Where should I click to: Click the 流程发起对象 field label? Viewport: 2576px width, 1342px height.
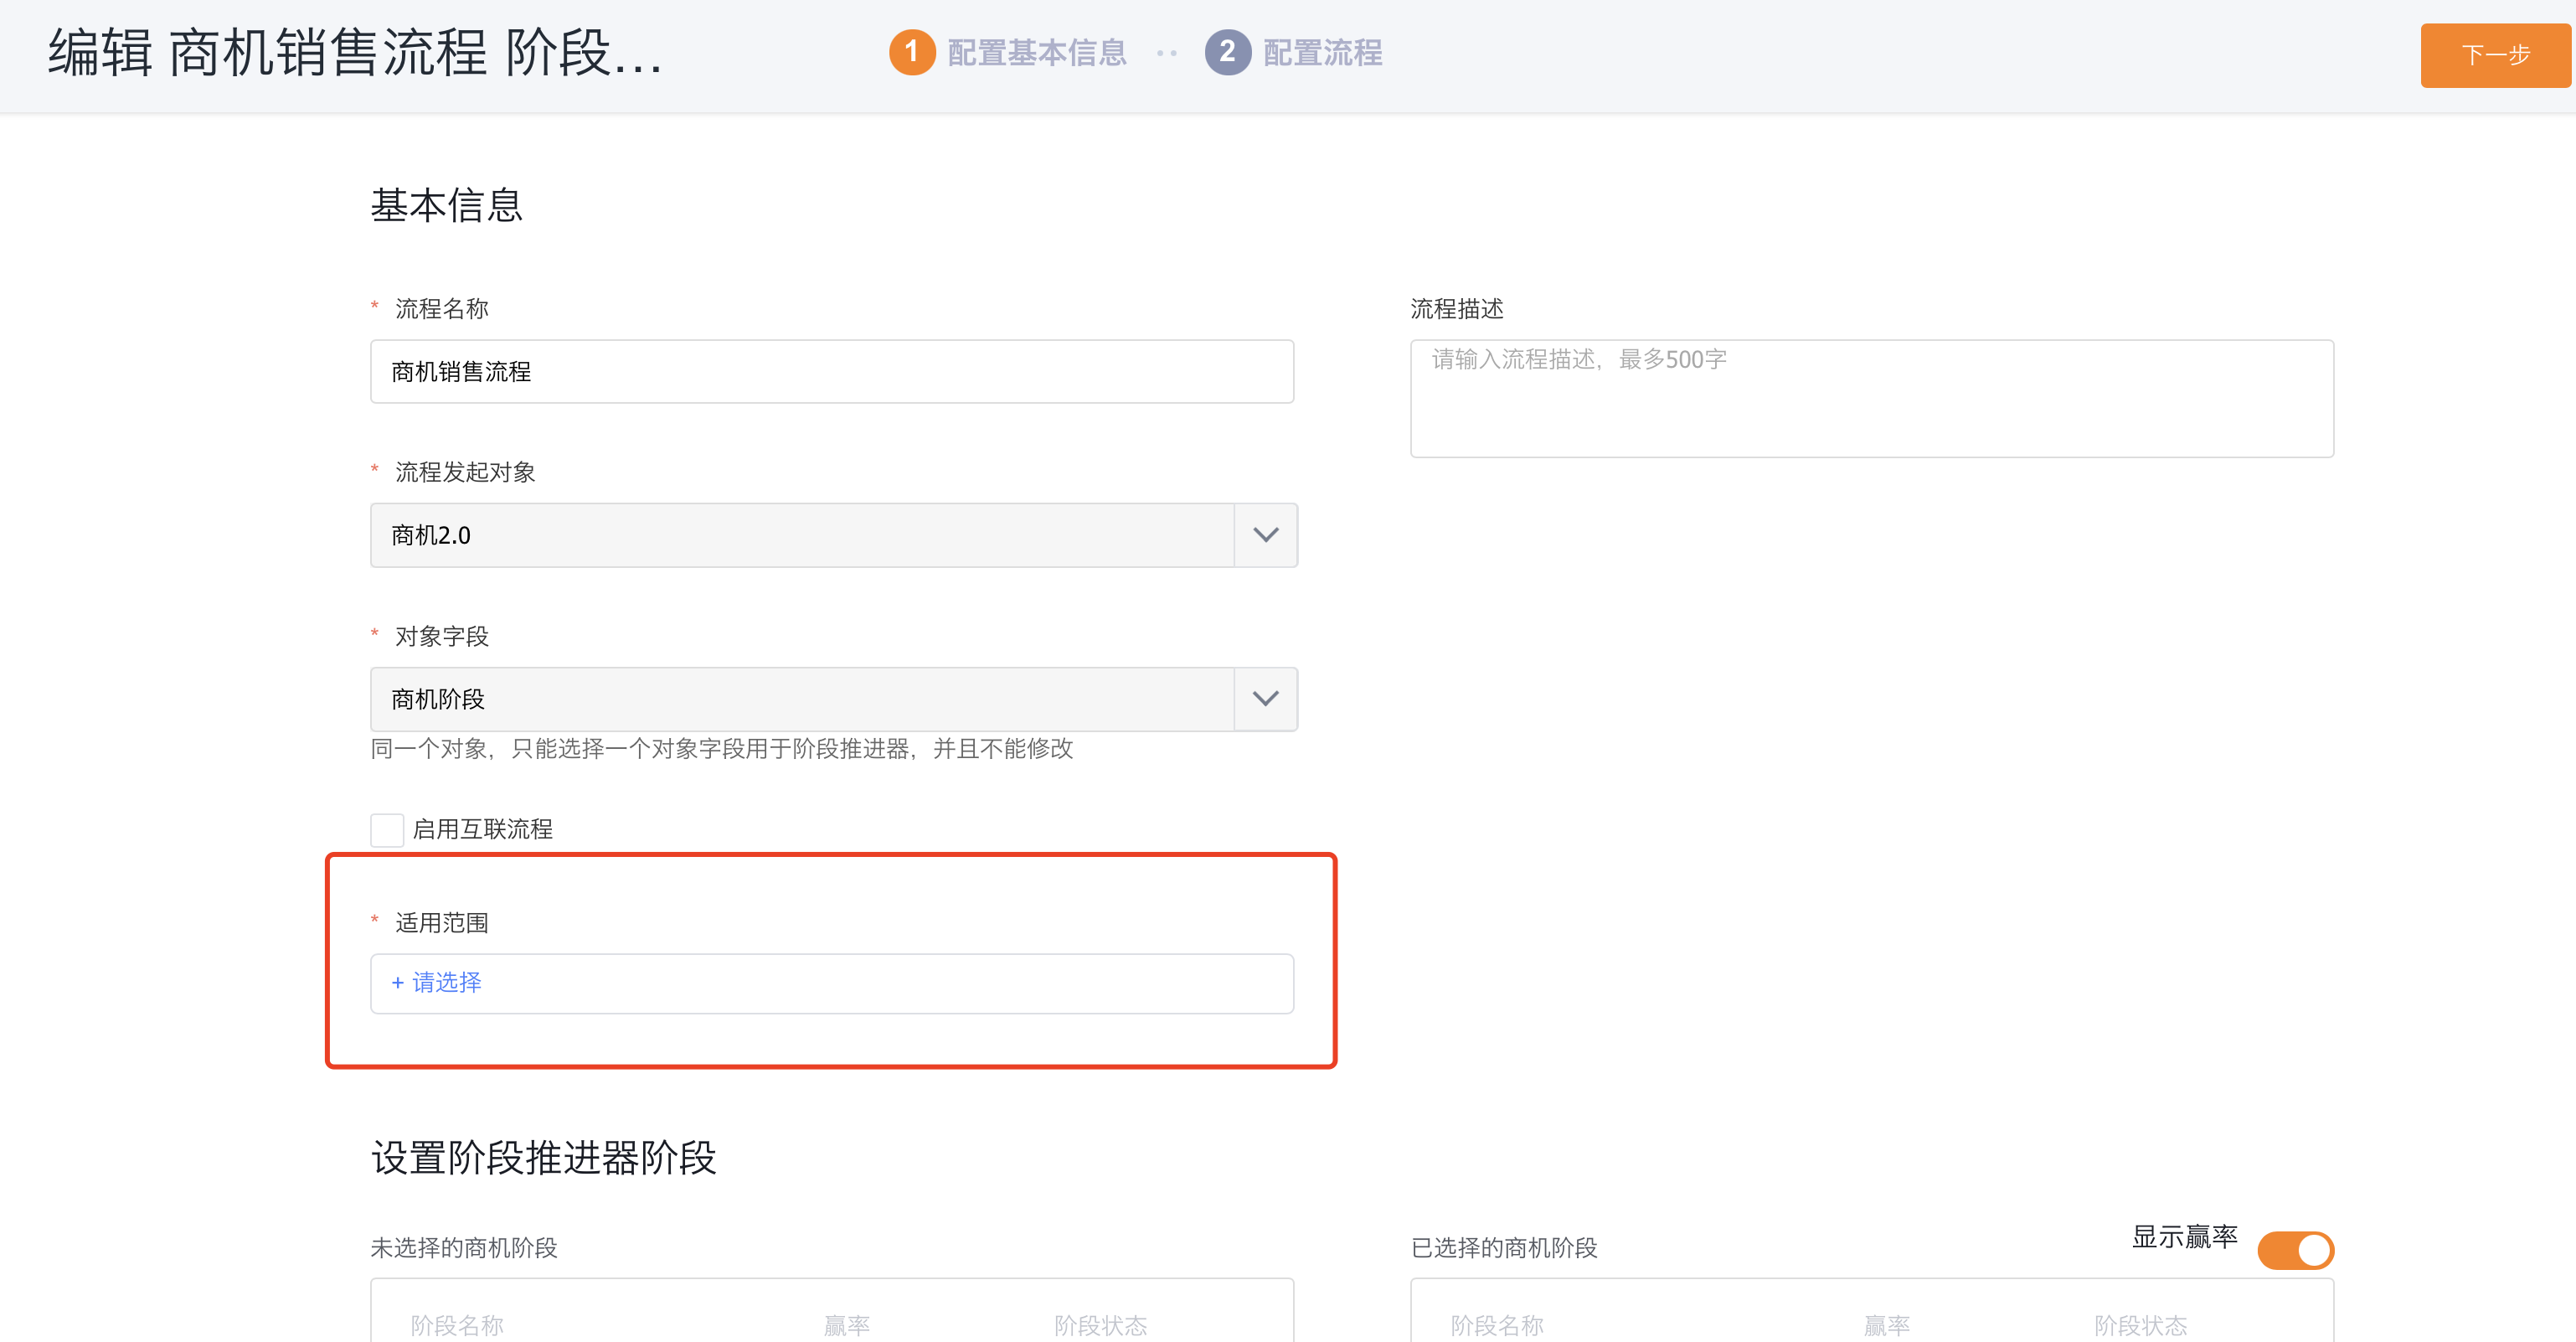(465, 472)
